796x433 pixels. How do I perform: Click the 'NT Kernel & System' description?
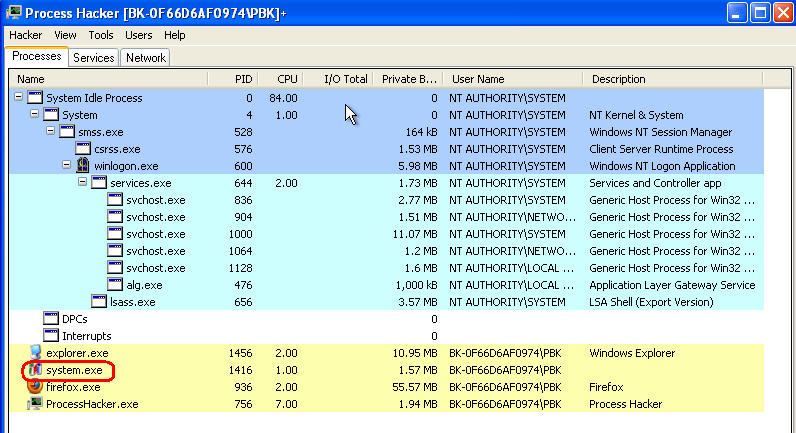click(636, 115)
